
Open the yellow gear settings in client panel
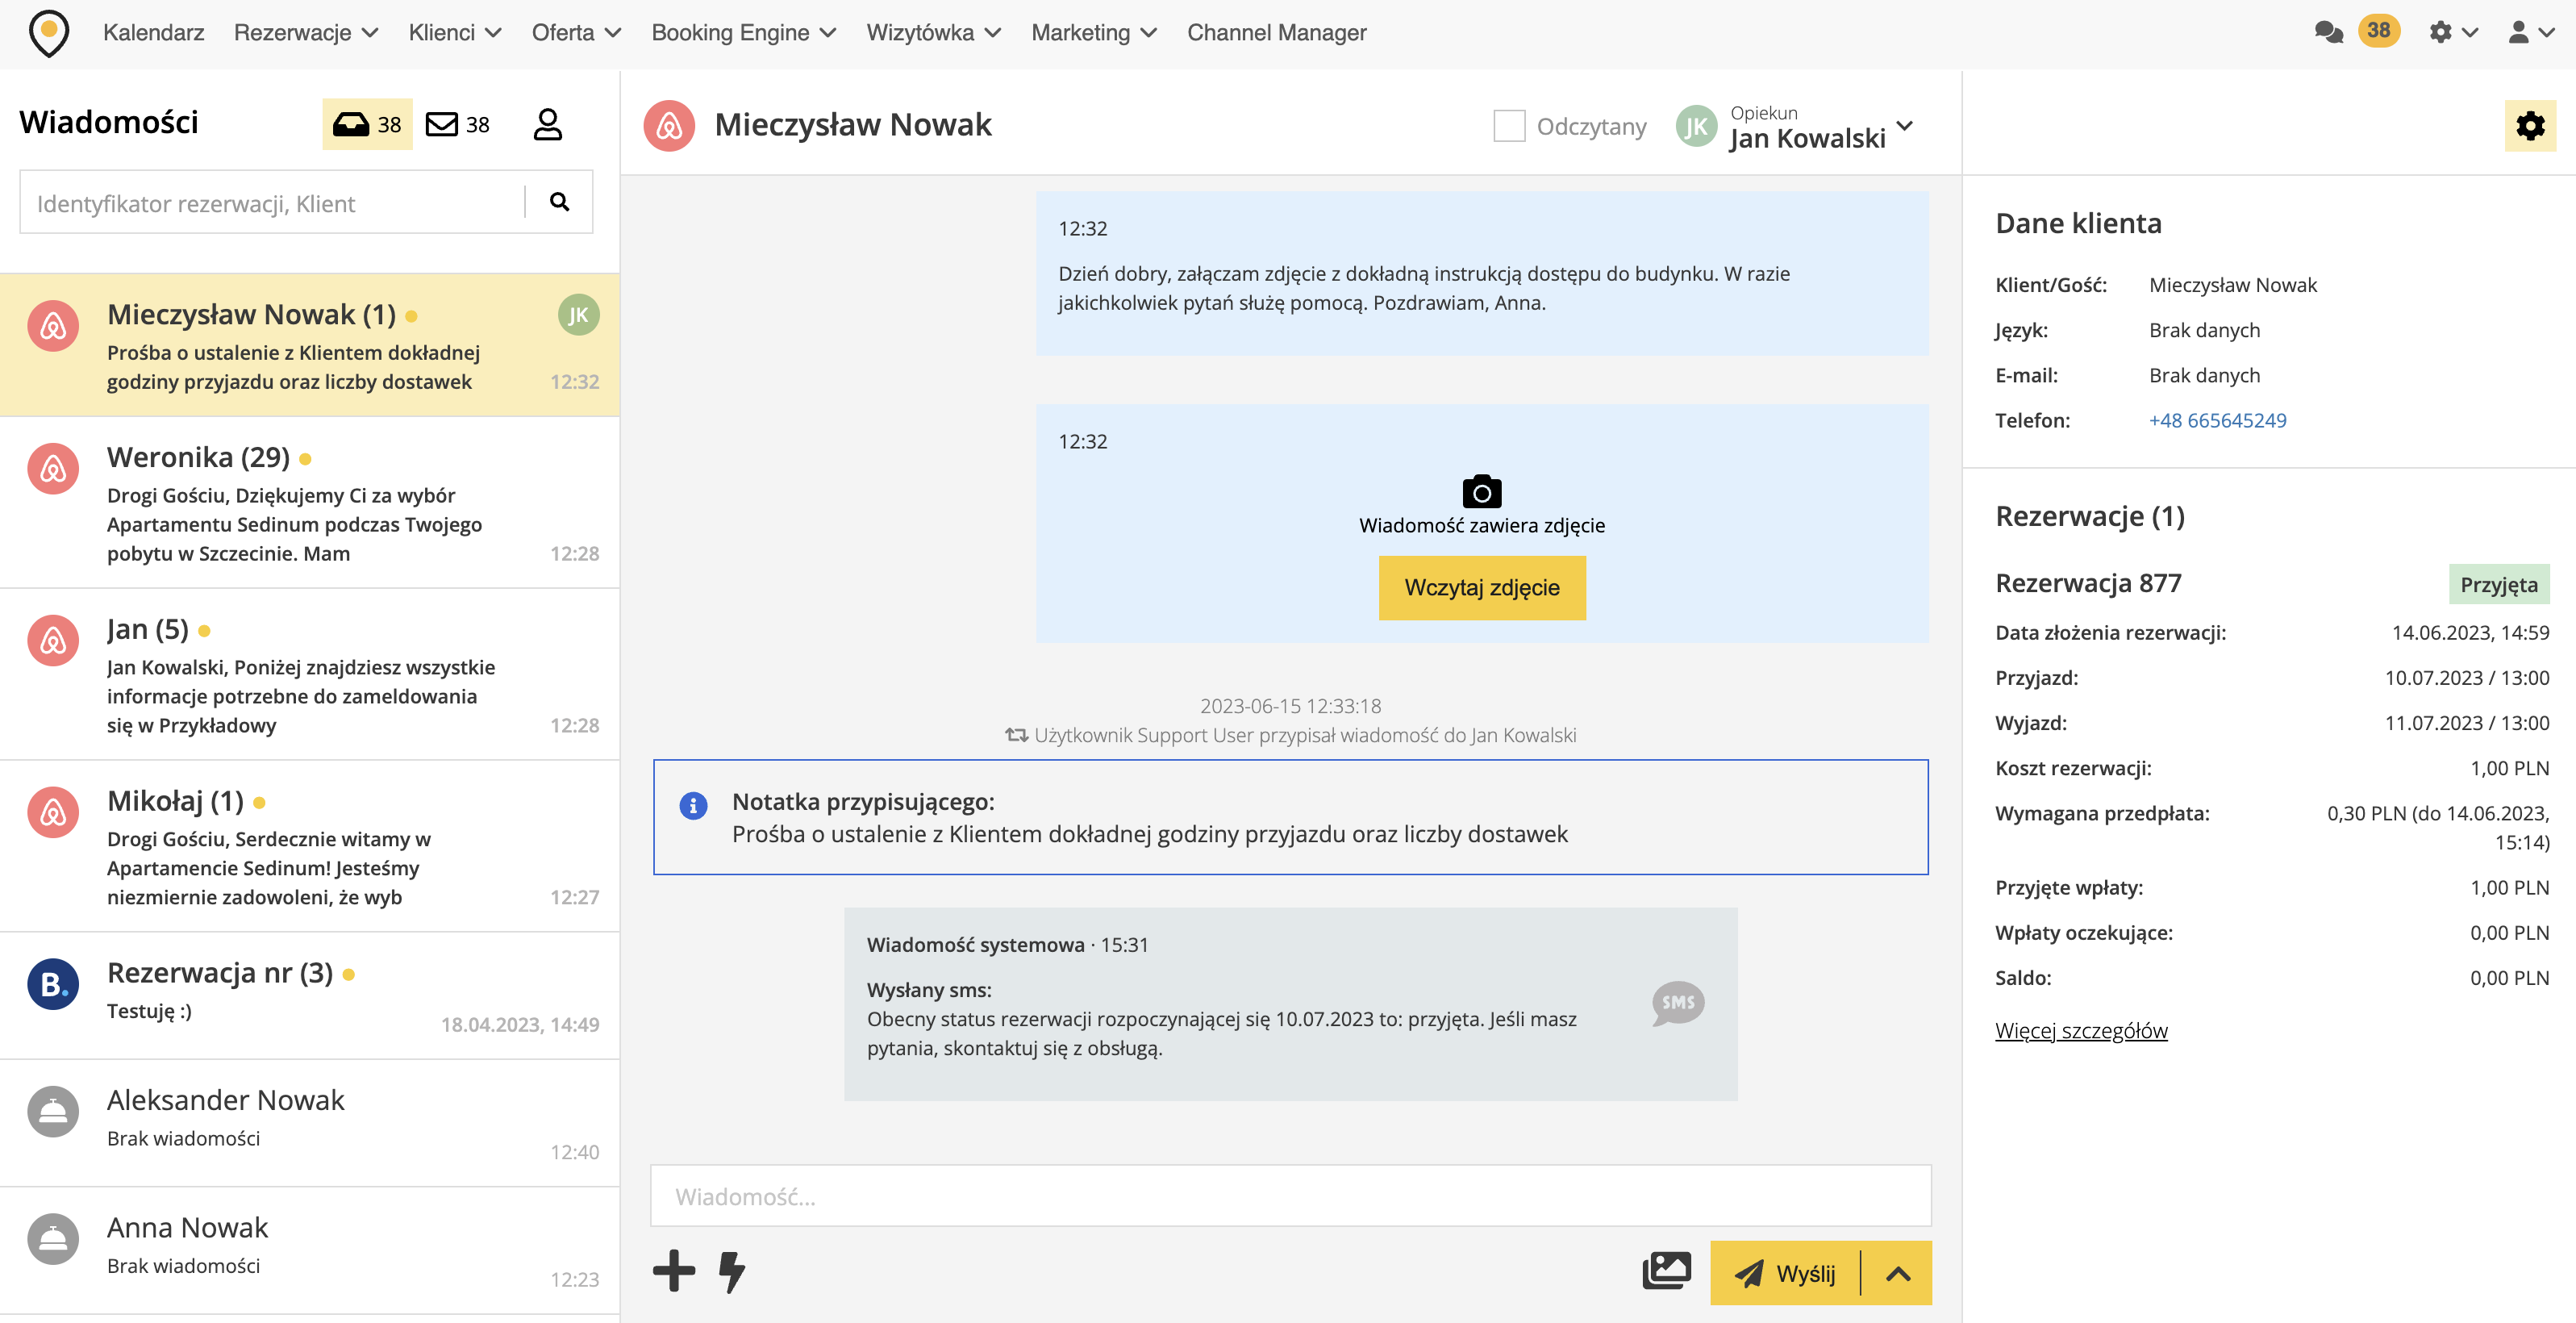[2529, 126]
